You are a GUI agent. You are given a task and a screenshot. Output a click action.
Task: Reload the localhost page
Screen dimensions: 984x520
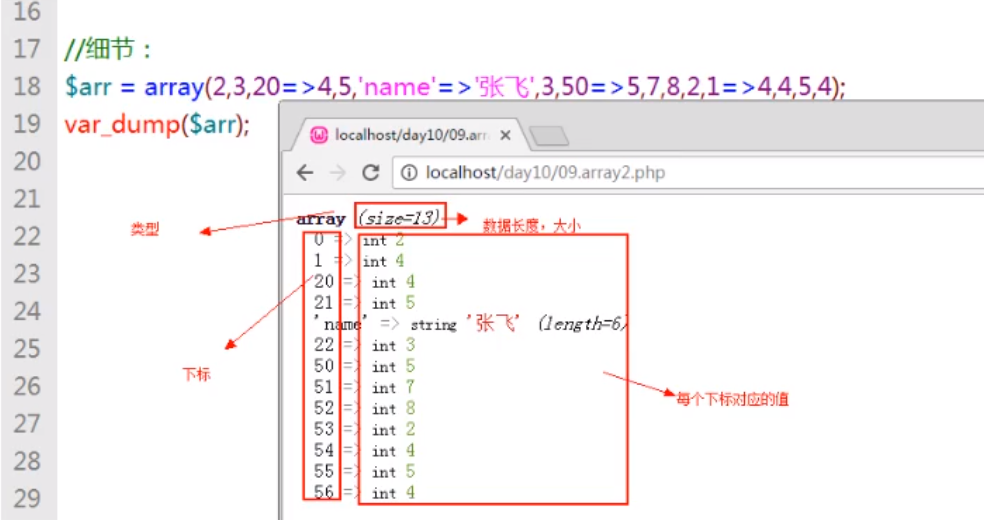tap(371, 172)
